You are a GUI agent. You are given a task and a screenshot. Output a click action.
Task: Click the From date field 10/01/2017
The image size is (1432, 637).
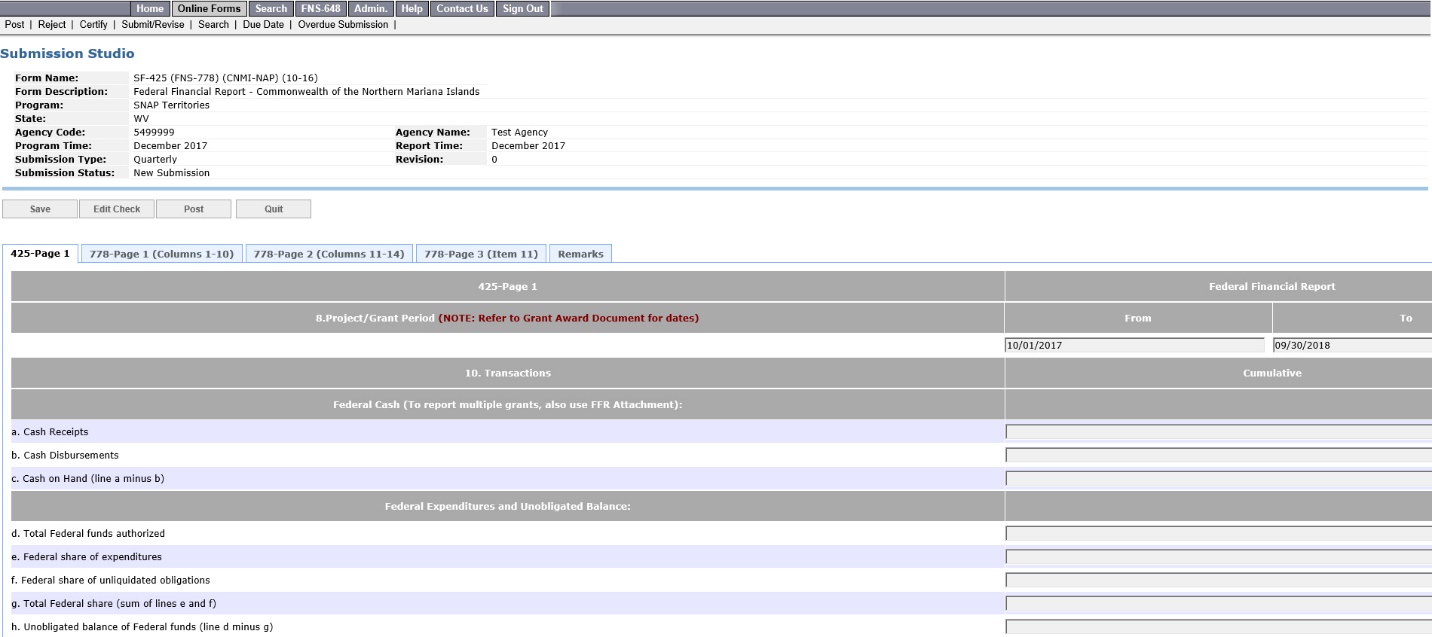1135,346
